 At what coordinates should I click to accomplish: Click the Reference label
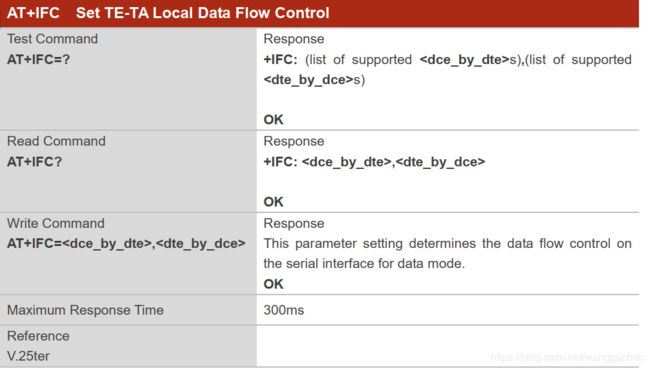[x=38, y=336]
